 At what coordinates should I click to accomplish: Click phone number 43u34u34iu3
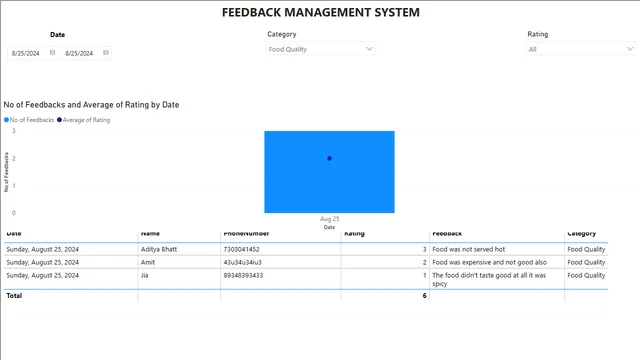pyautogui.click(x=242, y=262)
